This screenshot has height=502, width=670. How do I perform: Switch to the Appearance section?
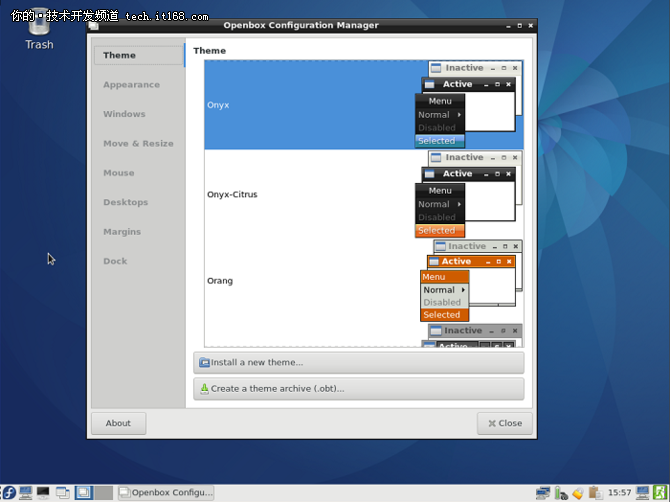[x=131, y=85]
